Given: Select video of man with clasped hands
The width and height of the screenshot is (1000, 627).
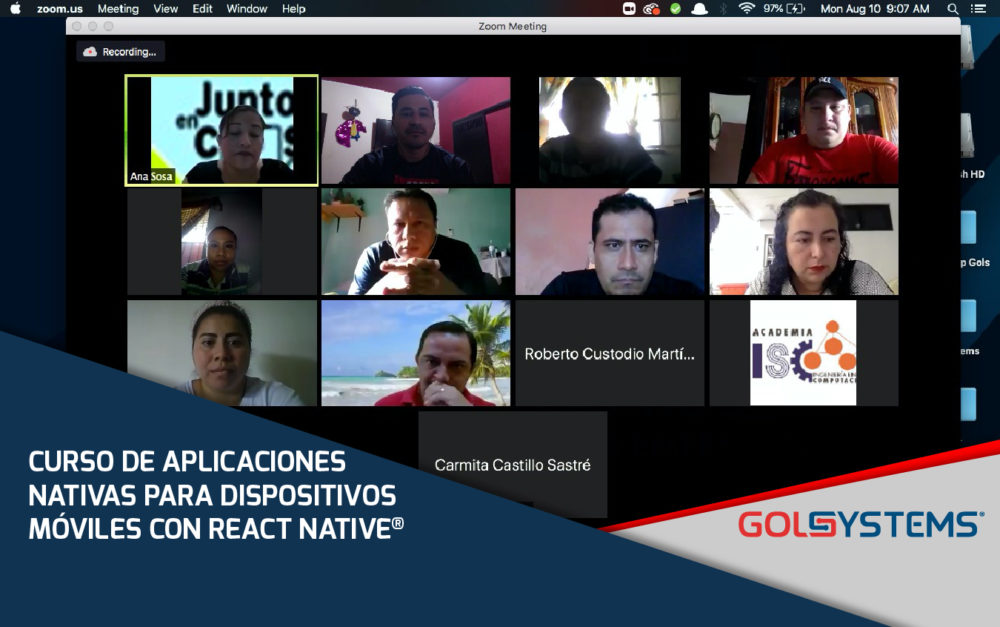Looking at the screenshot, I should (416, 242).
